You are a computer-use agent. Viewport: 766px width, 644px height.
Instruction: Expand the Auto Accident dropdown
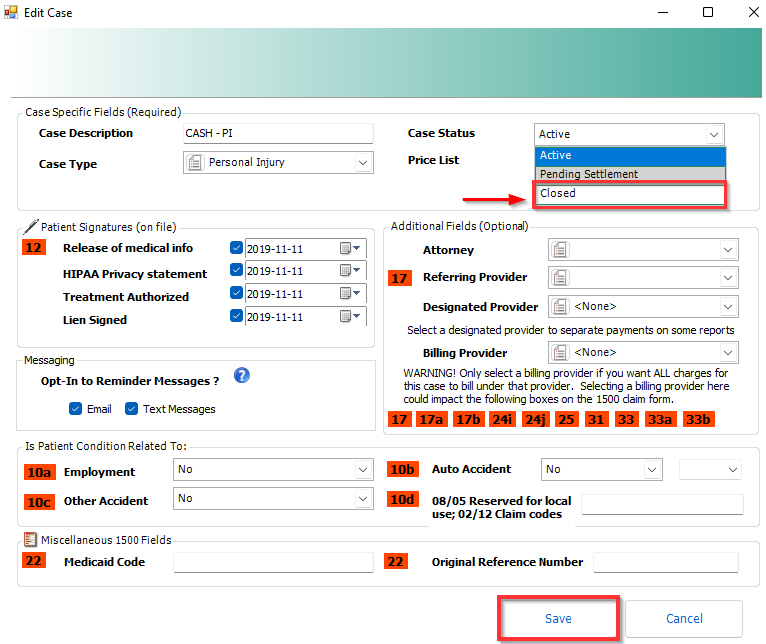click(x=652, y=469)
